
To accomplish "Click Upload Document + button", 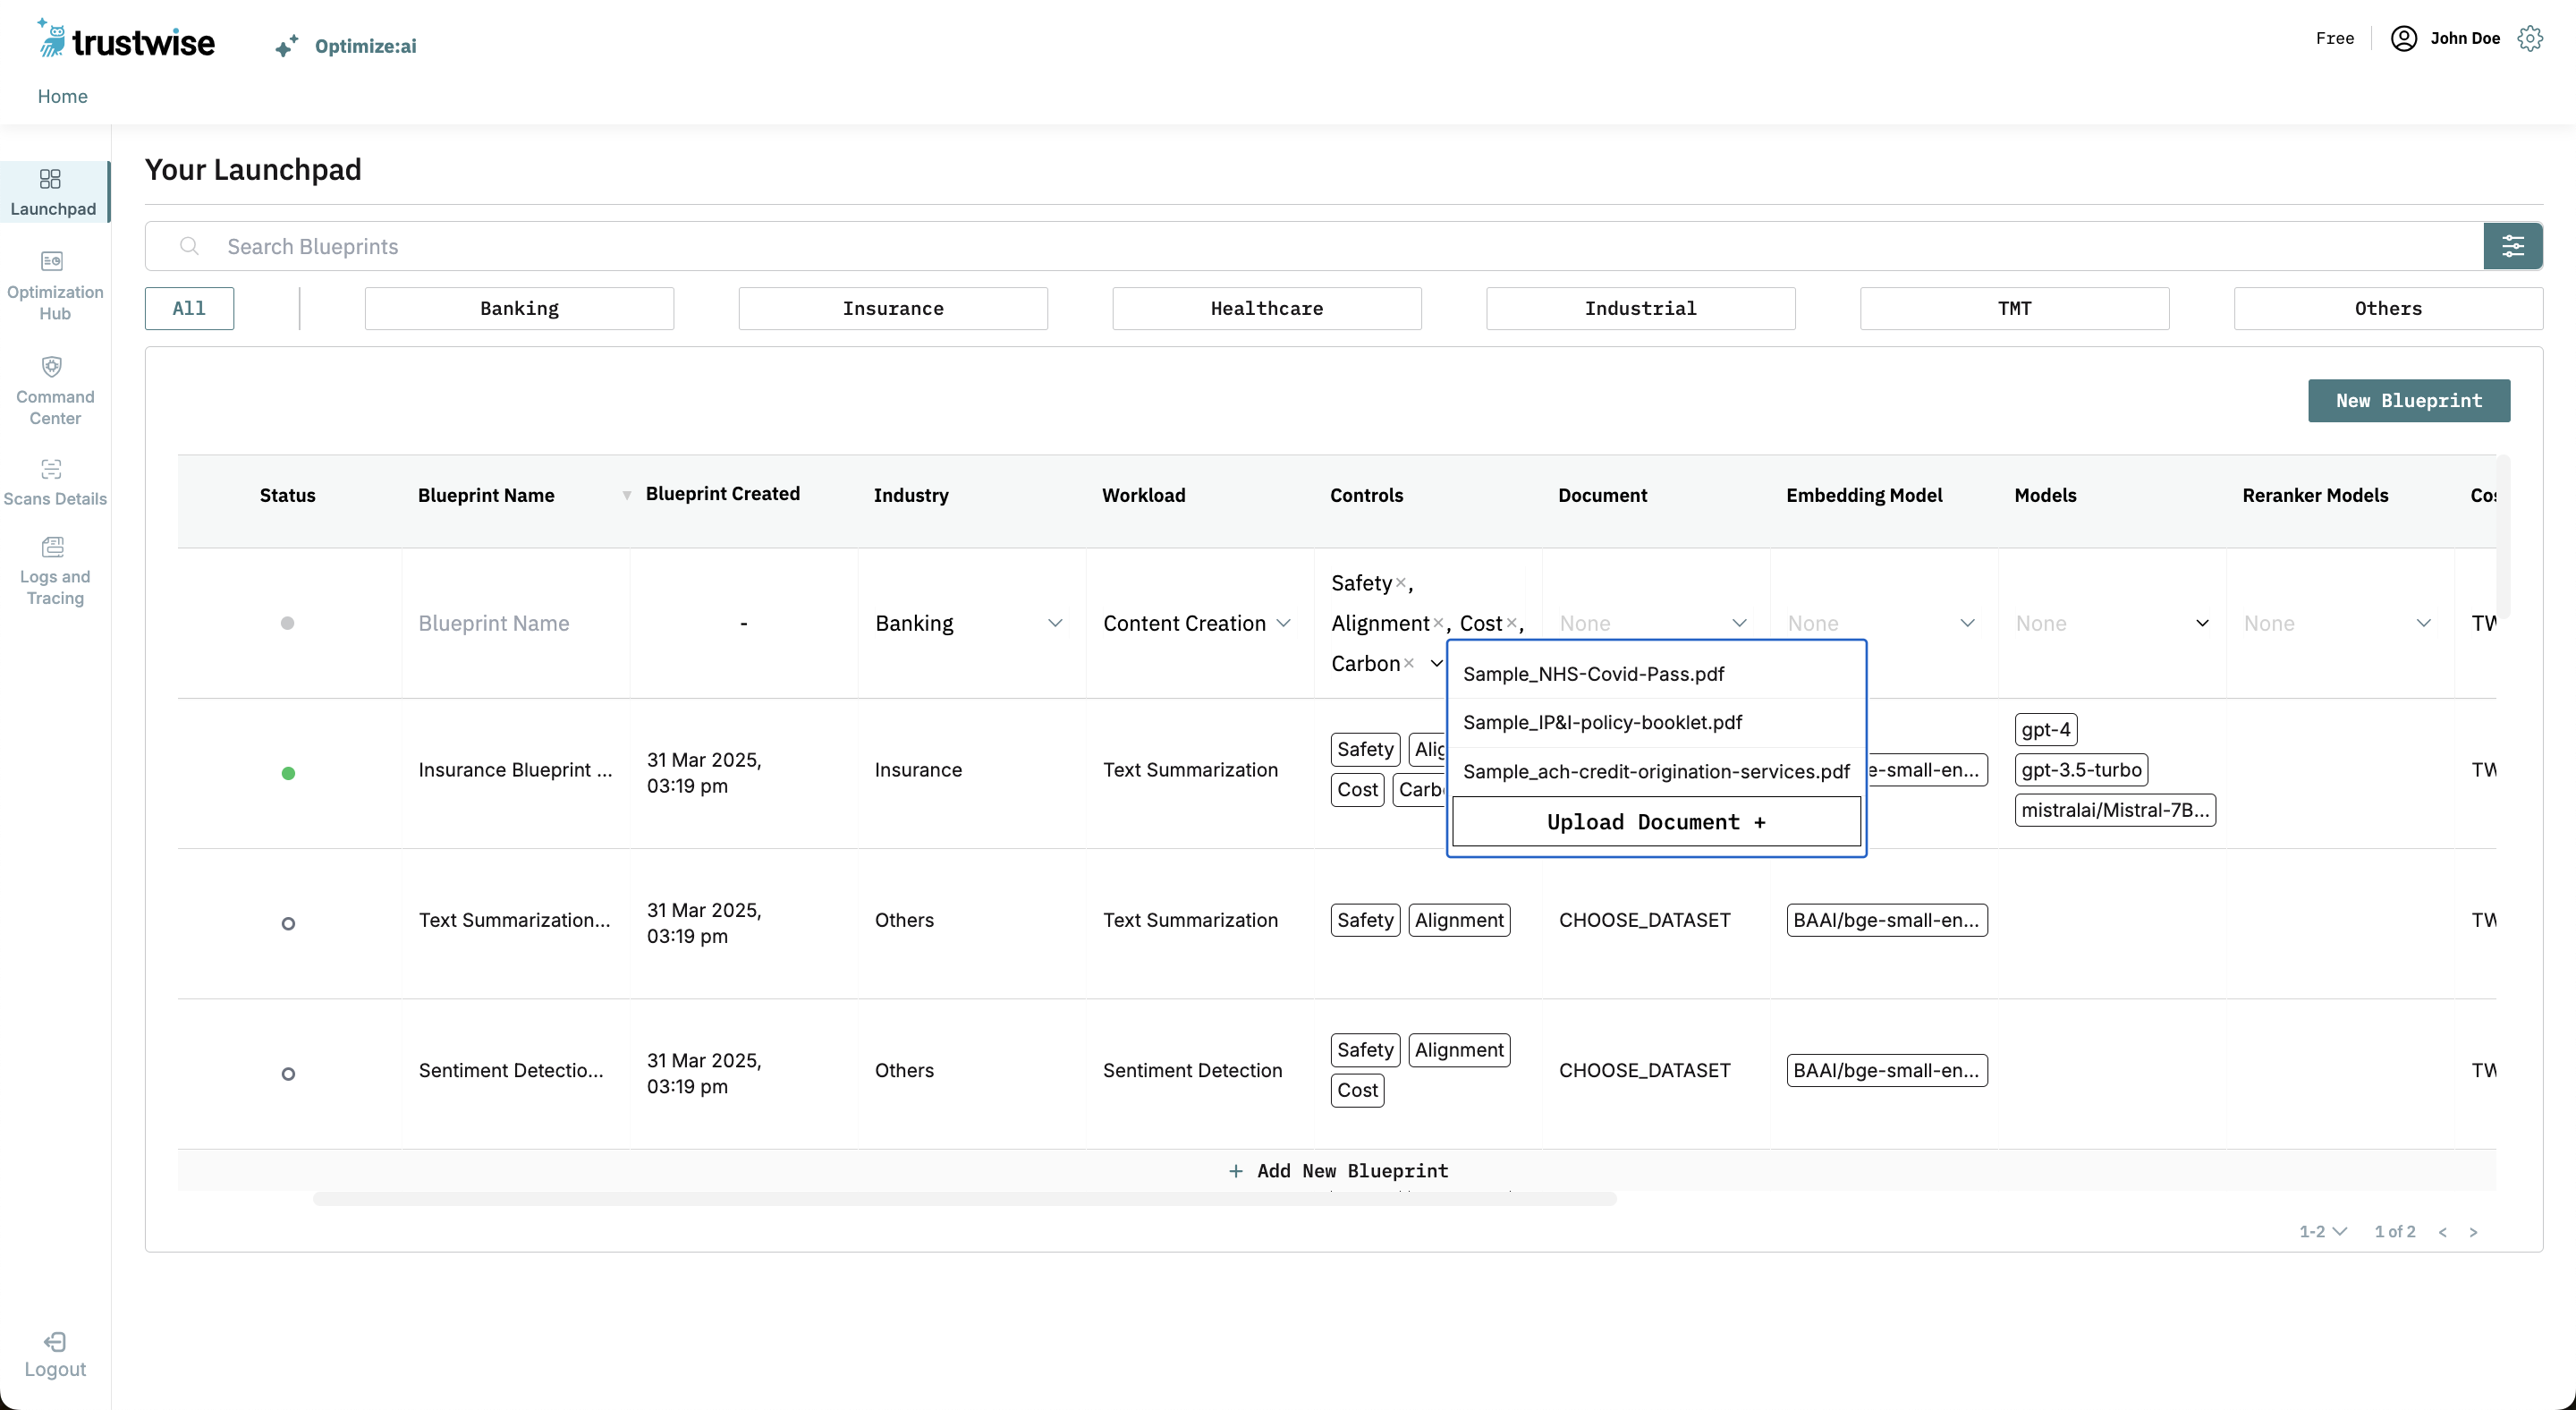I will (1656, 822).
